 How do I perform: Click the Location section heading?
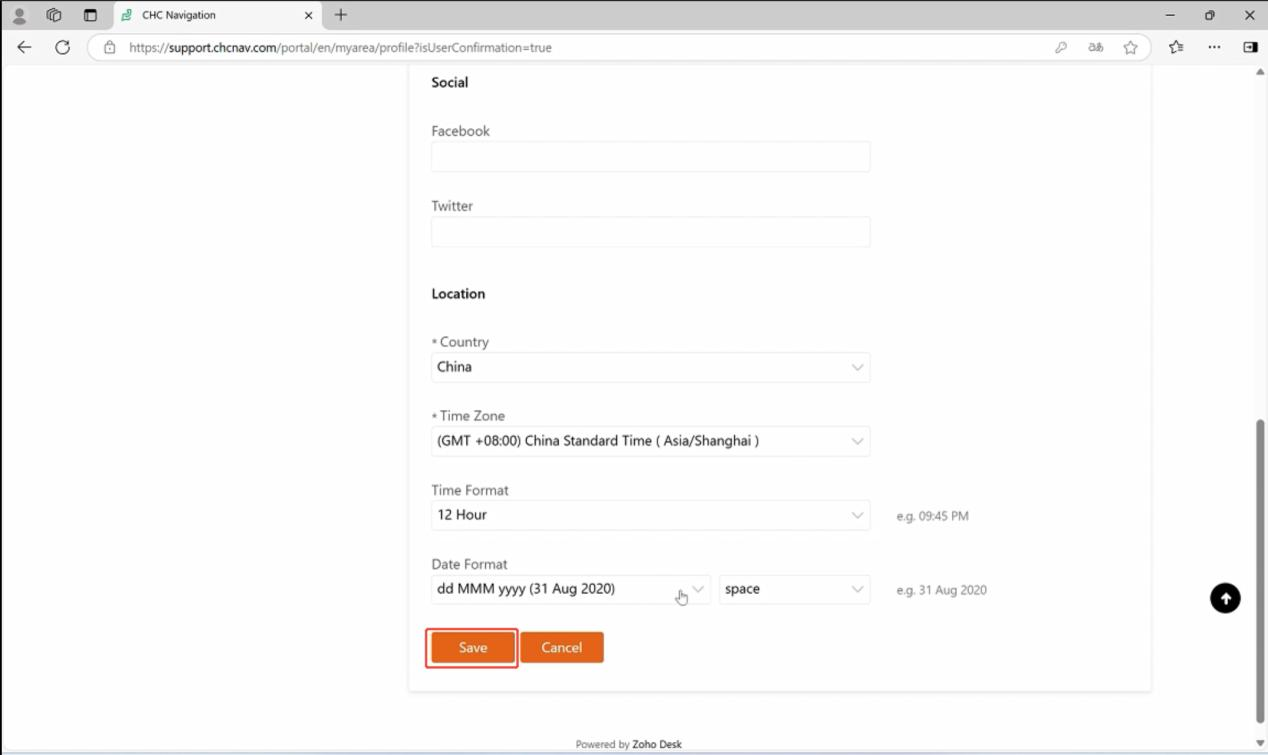458,294
